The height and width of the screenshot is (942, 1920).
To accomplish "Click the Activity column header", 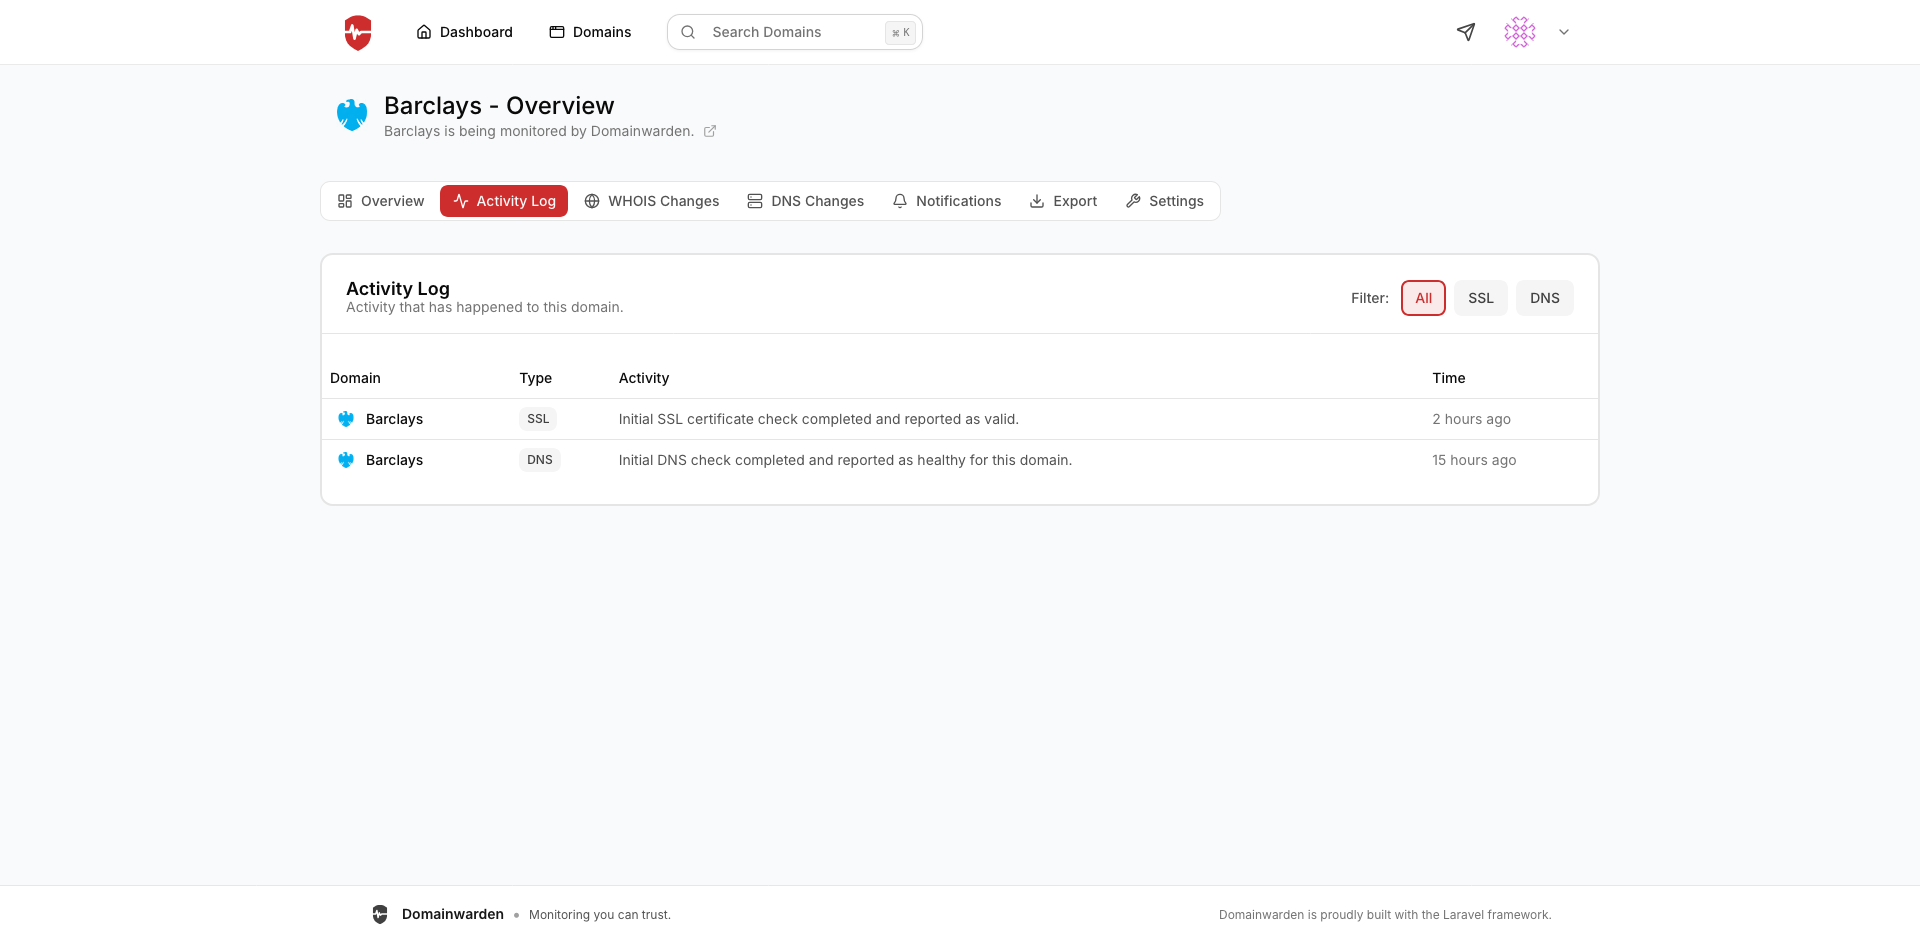I will (x=644, y=378).
